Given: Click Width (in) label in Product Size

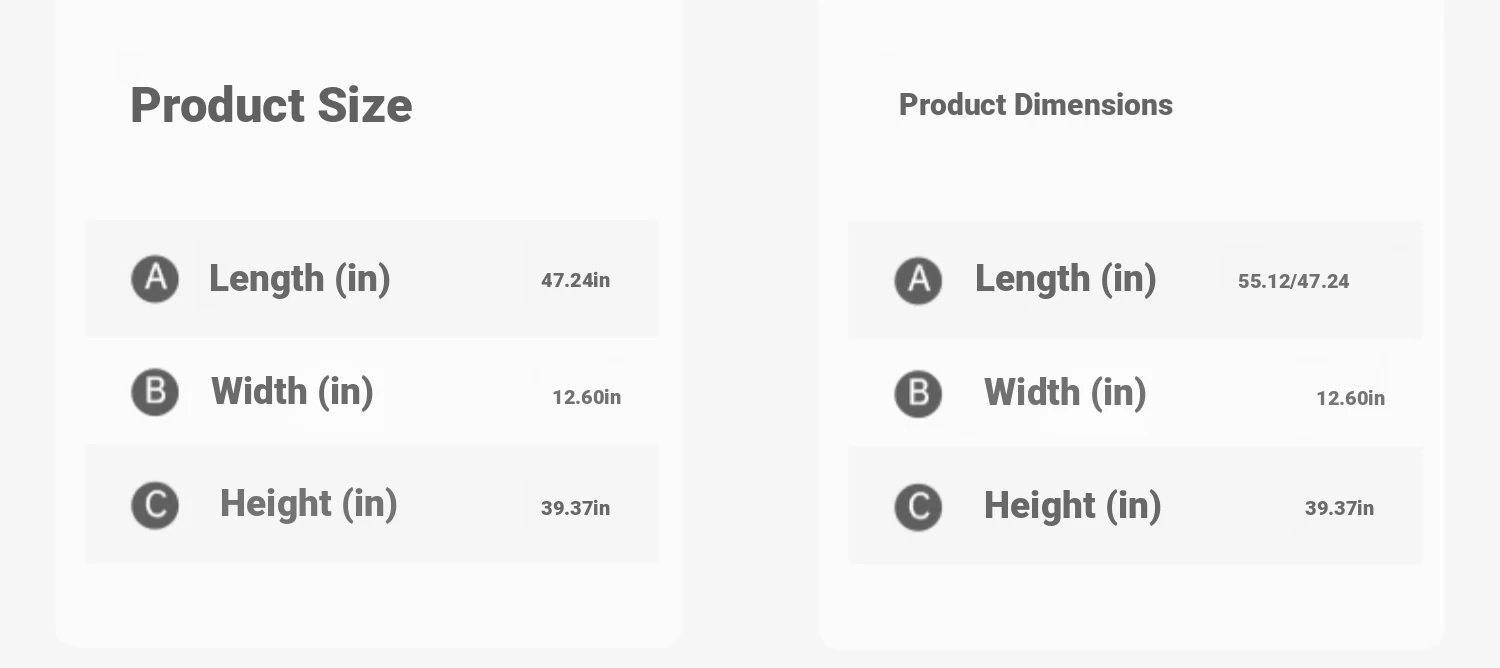Looking at the screenshot, I should [x=292, y=392].
